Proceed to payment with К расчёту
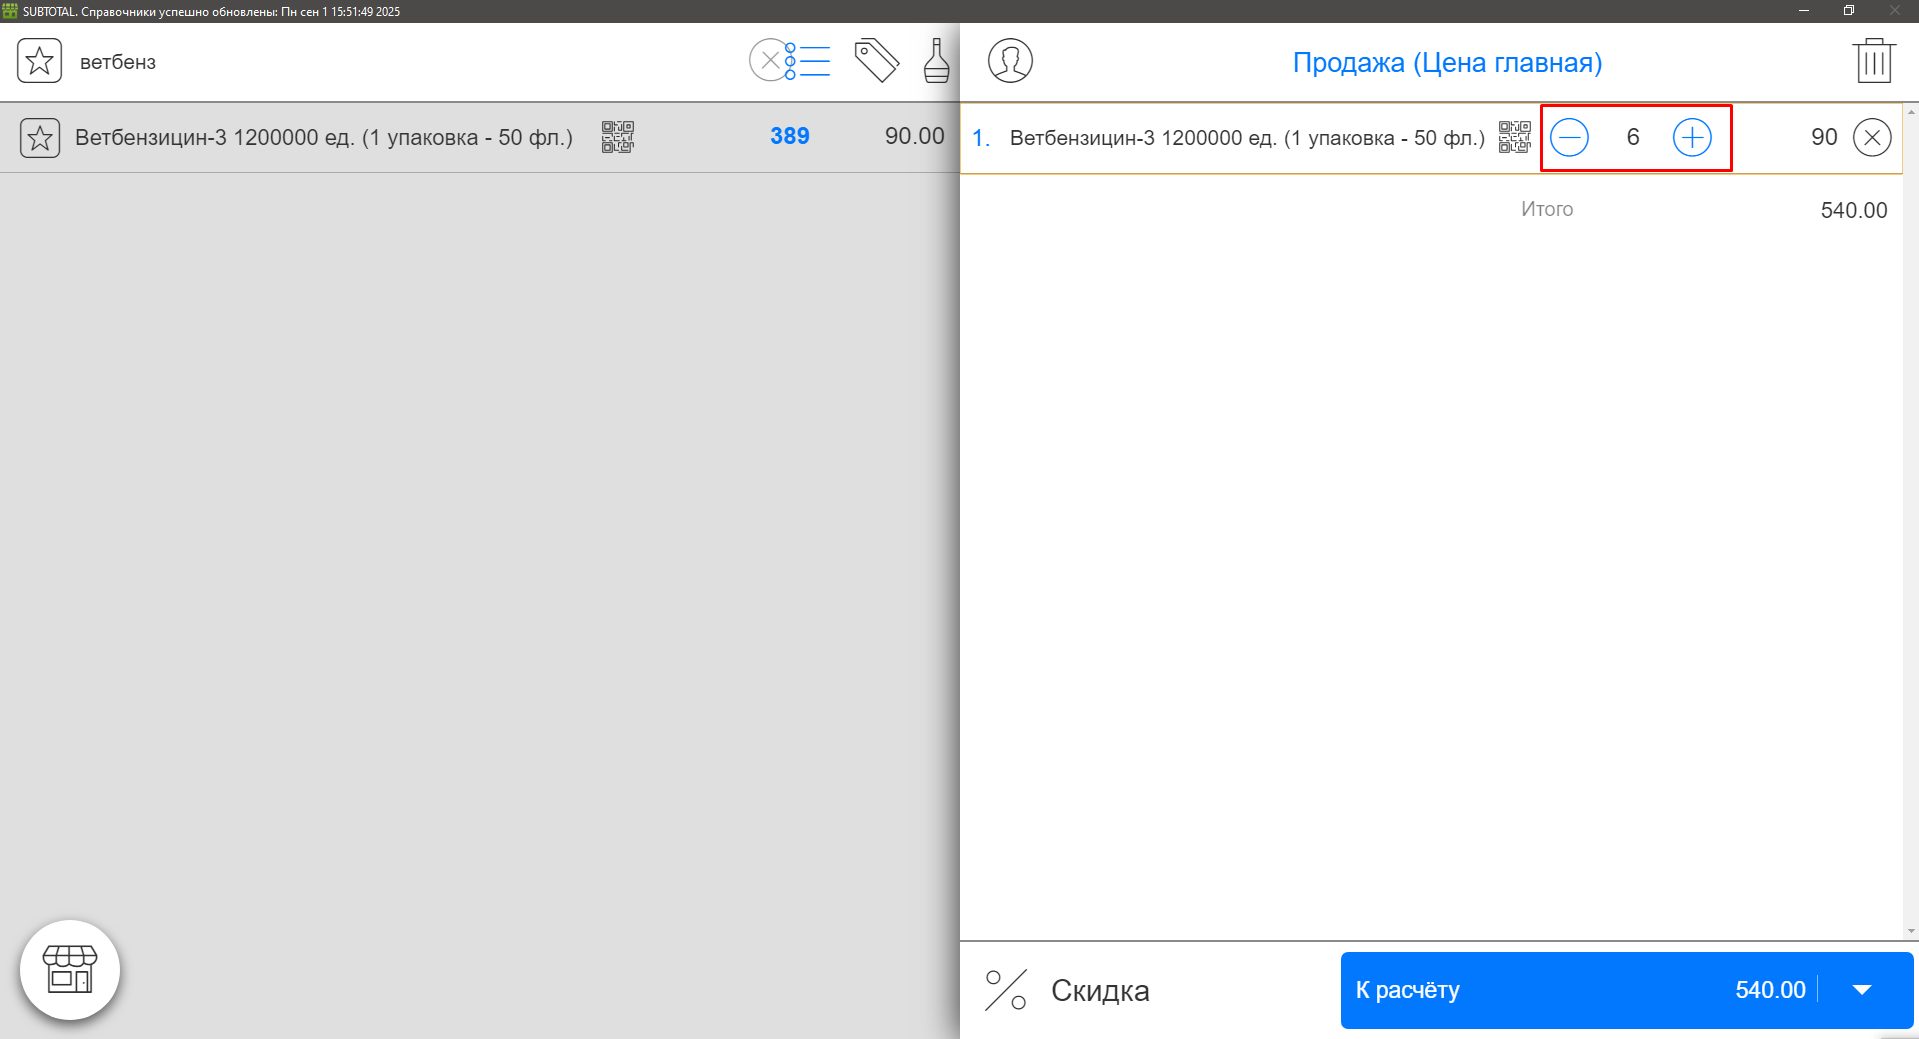 point(1578,990)
